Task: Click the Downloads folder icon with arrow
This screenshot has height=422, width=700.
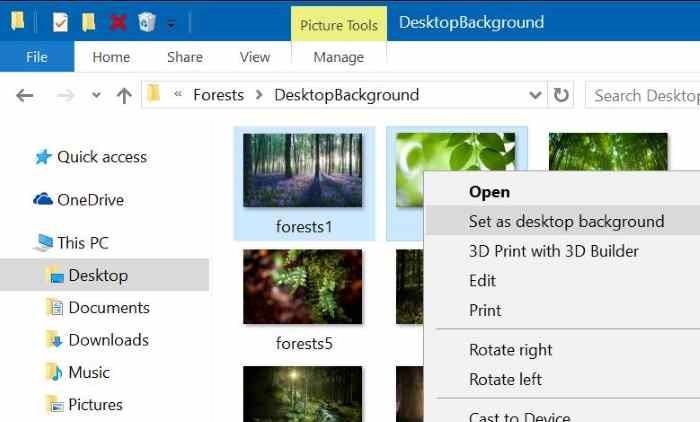Action: coord(55,340)
